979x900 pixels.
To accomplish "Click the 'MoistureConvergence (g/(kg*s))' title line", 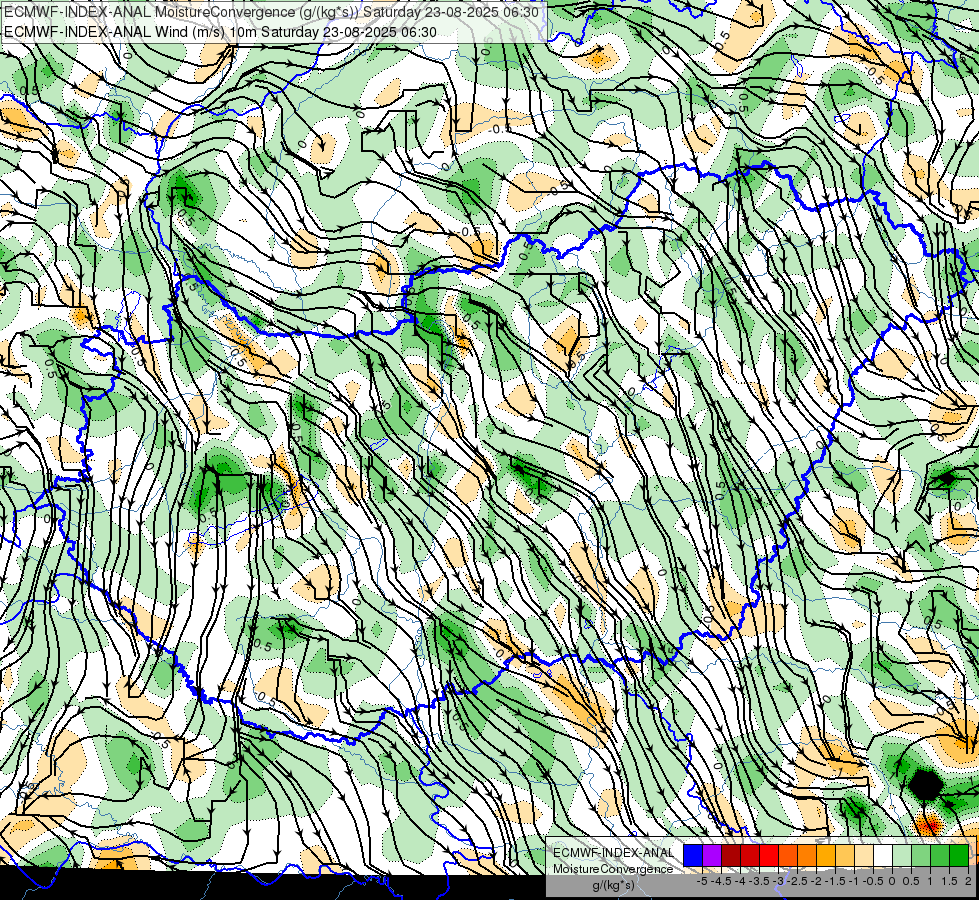I will [x=272, y=12].
